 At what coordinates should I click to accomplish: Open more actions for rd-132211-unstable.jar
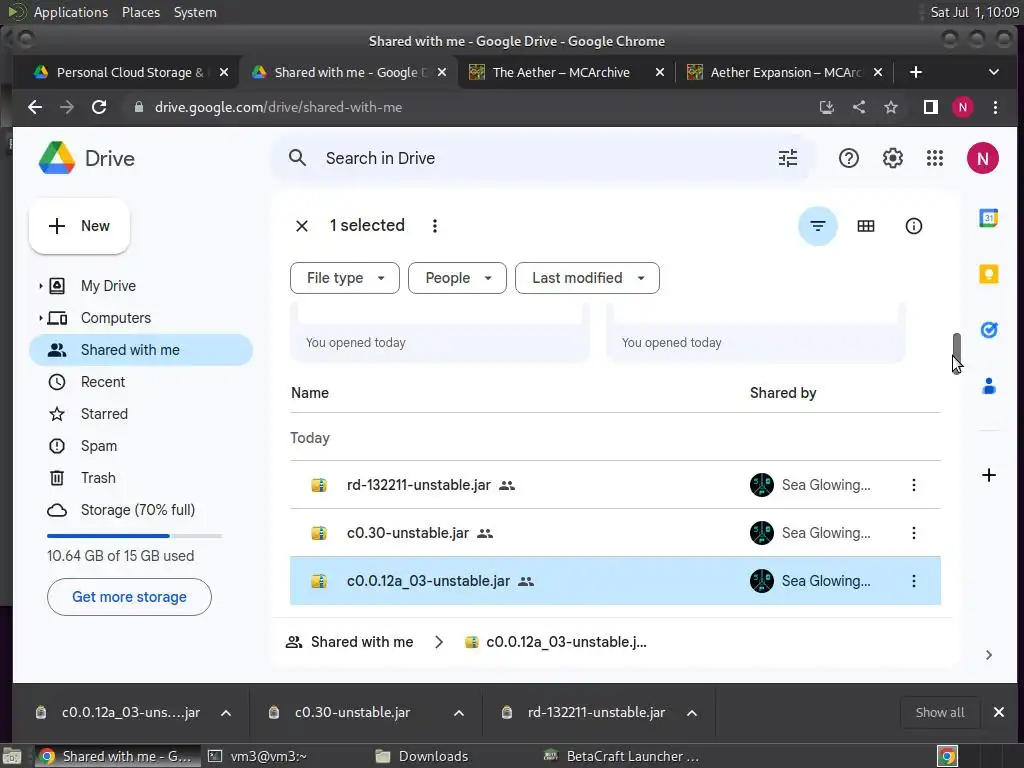[913, 485]
